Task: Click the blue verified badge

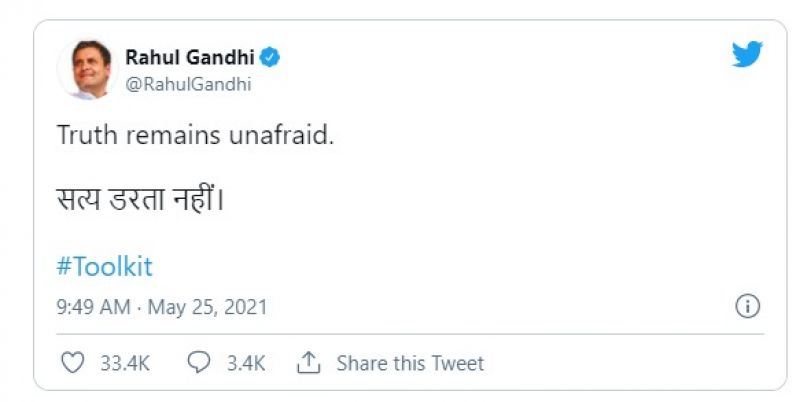Action: [271, 57]
